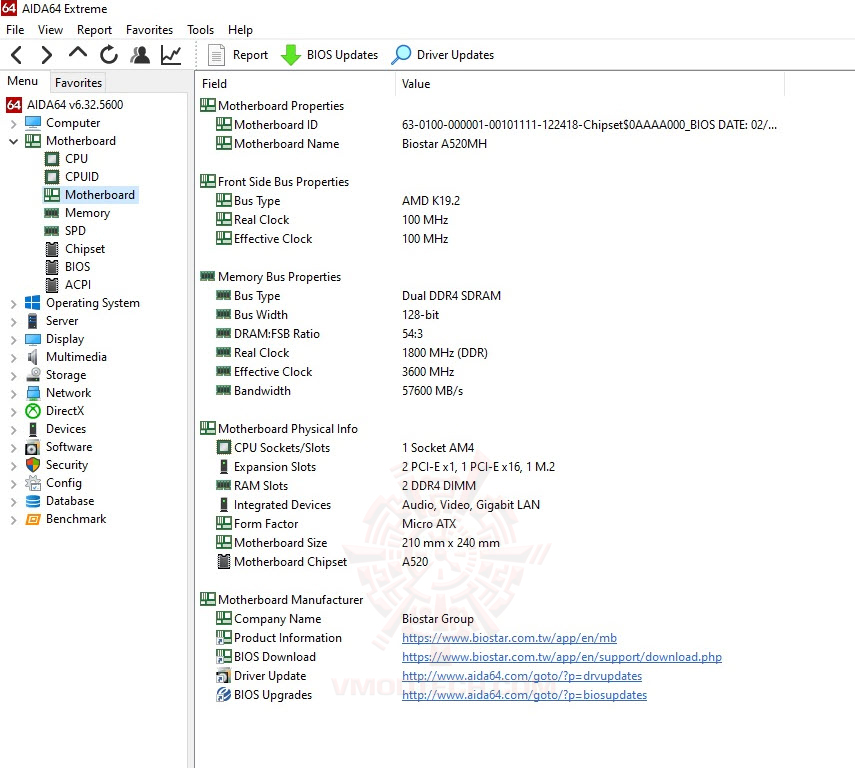Screen dimensions: 855x768
Task: Expand the Software tree node
Action: click(x=14, y=448)
